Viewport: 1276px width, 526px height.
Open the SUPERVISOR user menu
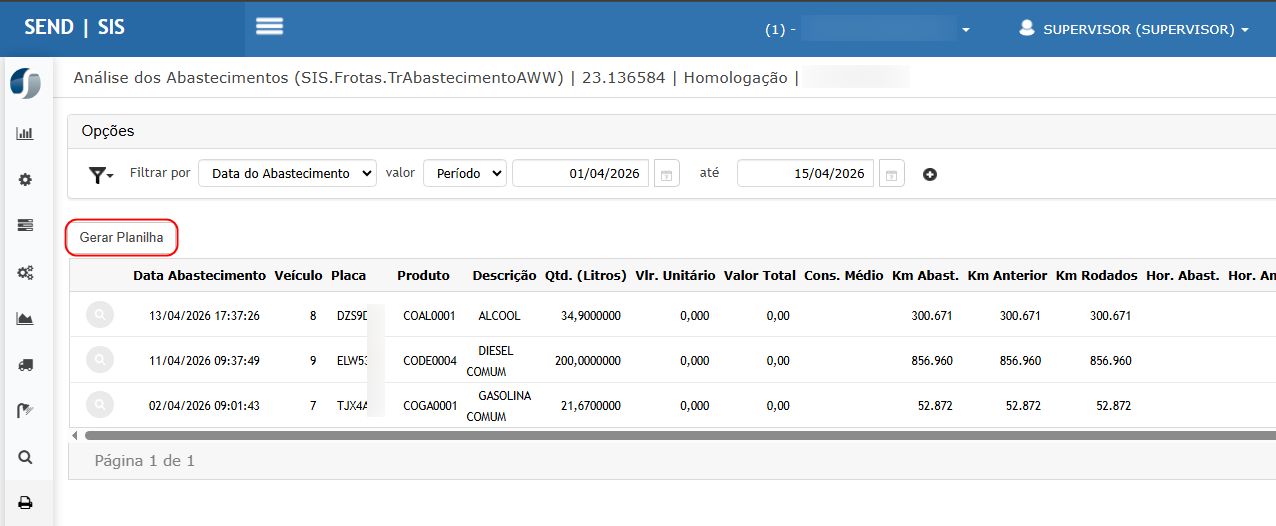coord(1134,29)
